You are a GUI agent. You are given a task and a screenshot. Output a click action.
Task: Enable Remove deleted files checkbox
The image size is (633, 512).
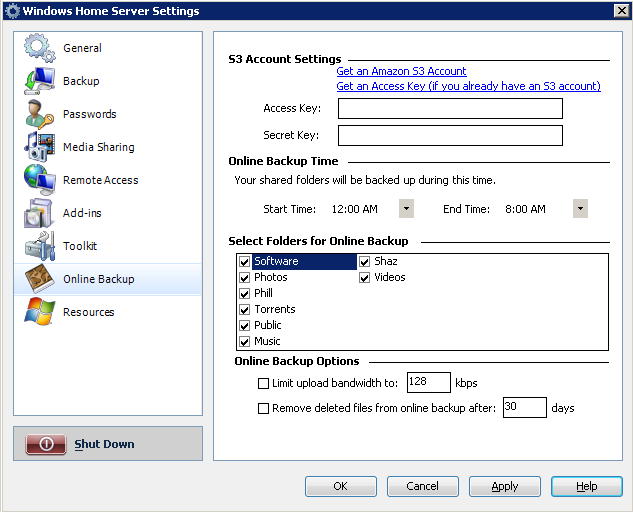click(263, 408)
